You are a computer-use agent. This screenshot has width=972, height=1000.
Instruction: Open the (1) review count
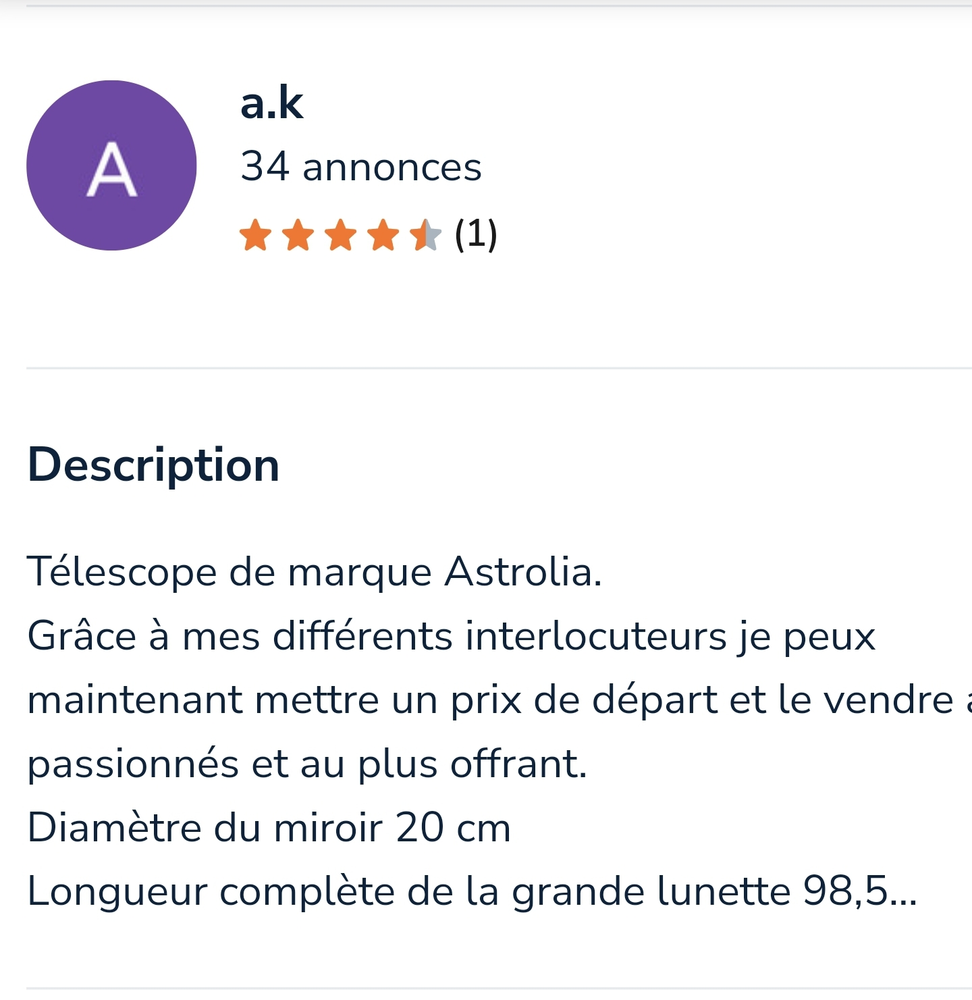point(476,235)
